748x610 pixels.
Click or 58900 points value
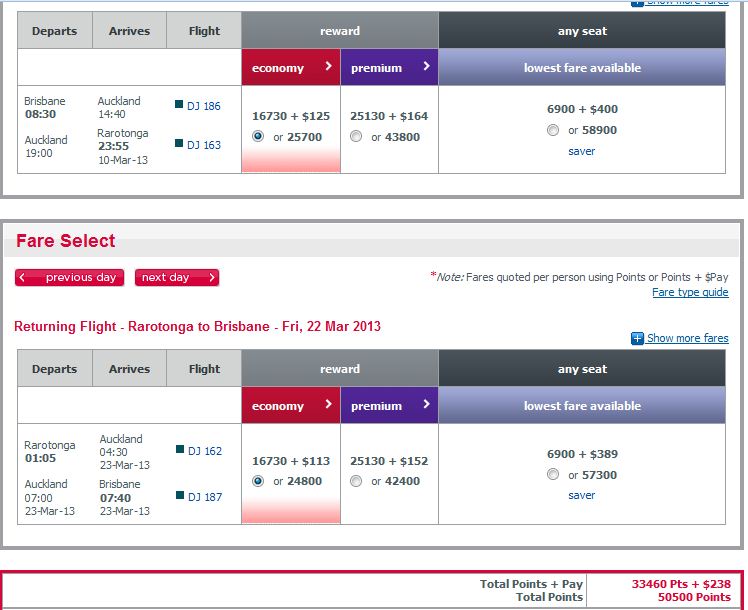coord(592,130)
